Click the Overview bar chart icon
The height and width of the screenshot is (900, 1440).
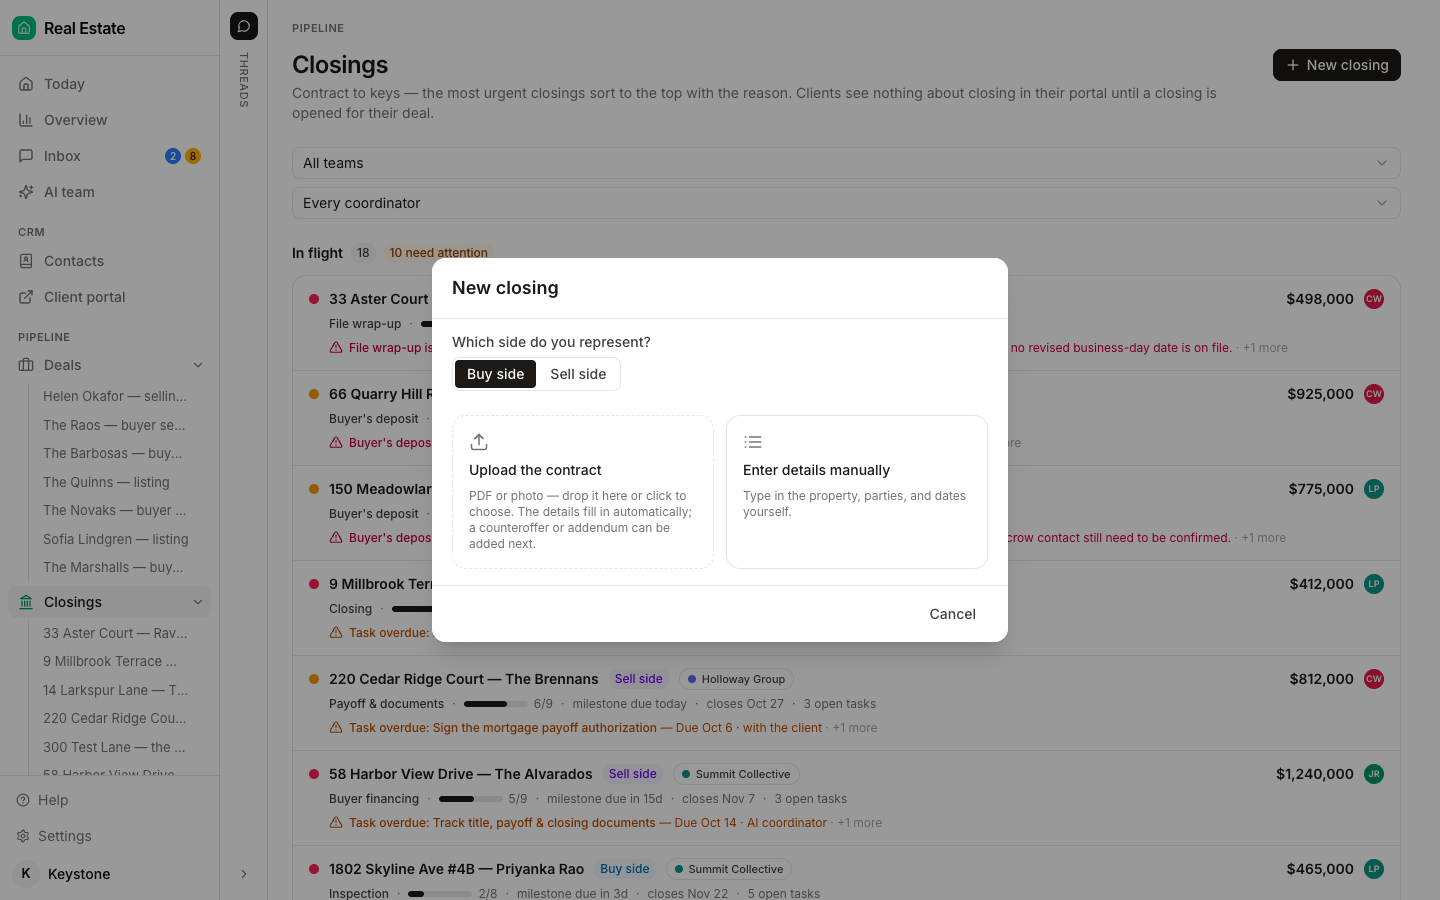pyautogui.click(x=26, y=120)
